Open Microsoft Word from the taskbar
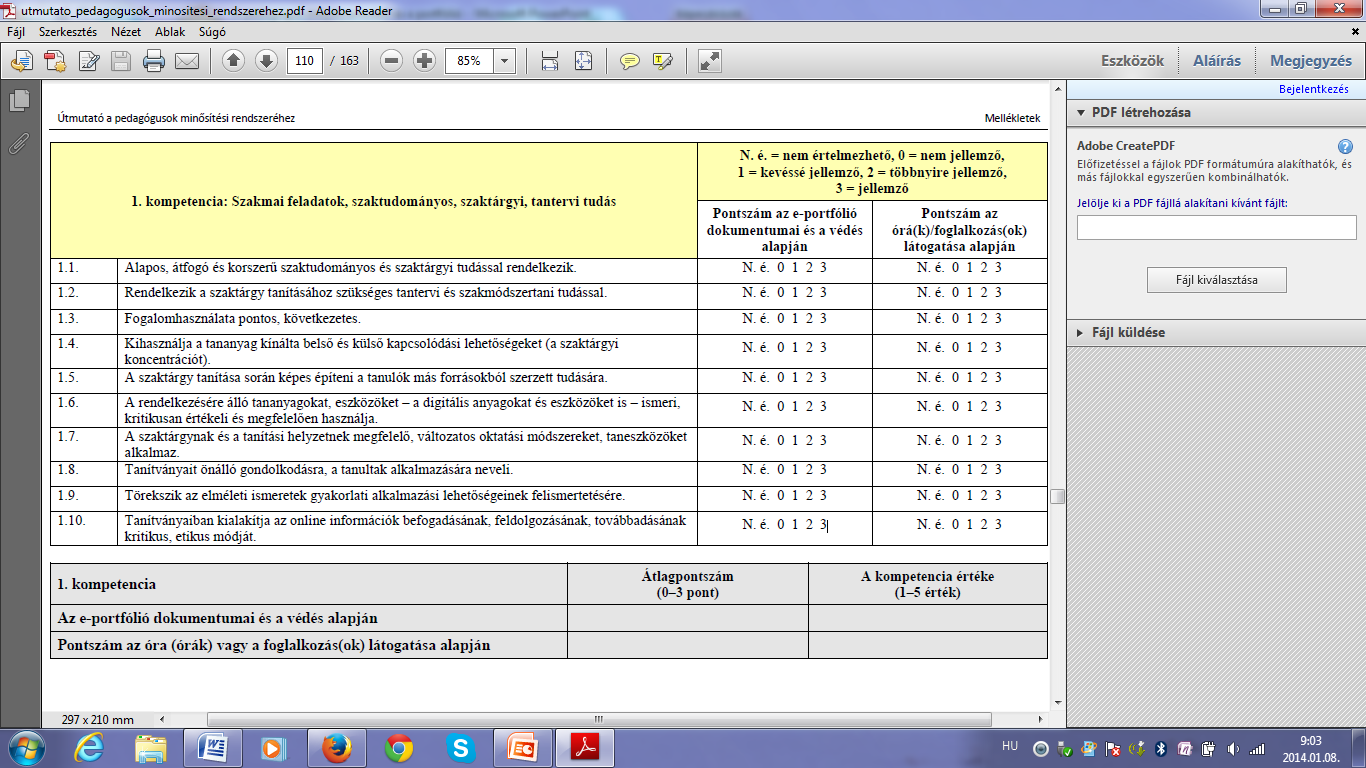Viewport: 1366px width, 768px height. coord(214,747)
